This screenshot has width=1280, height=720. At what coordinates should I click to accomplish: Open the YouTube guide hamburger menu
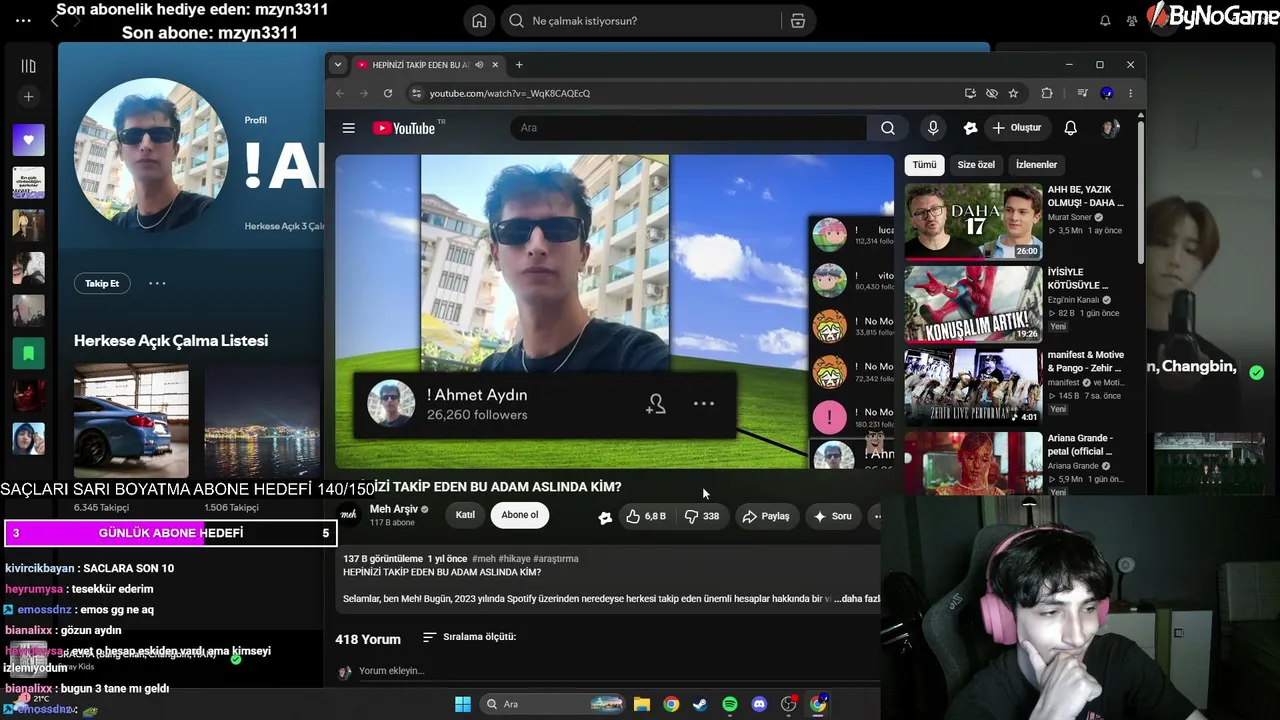348,128
